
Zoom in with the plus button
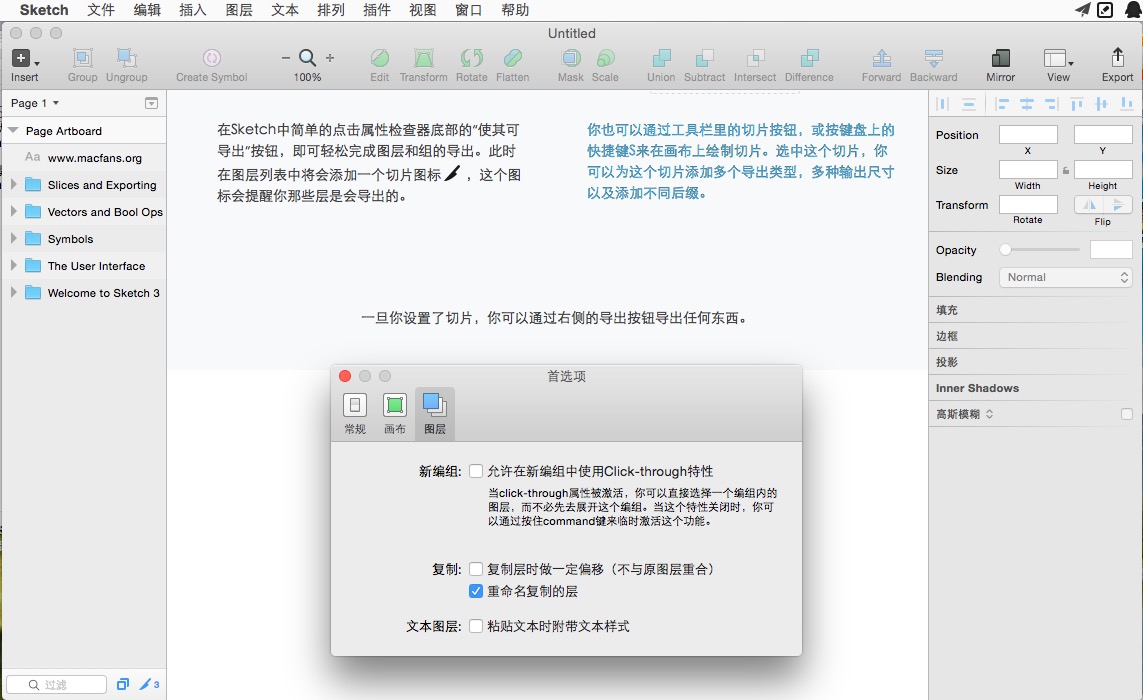(x=330, y=58)
